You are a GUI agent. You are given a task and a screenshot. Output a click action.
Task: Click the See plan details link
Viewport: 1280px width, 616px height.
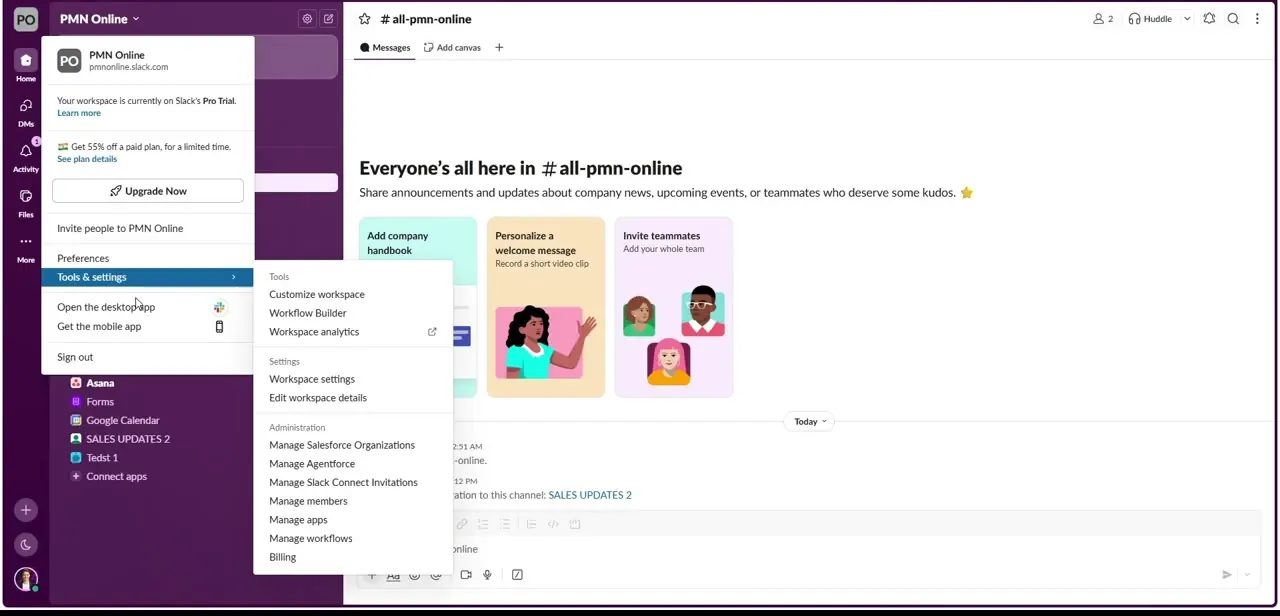(x=87, y=159)
